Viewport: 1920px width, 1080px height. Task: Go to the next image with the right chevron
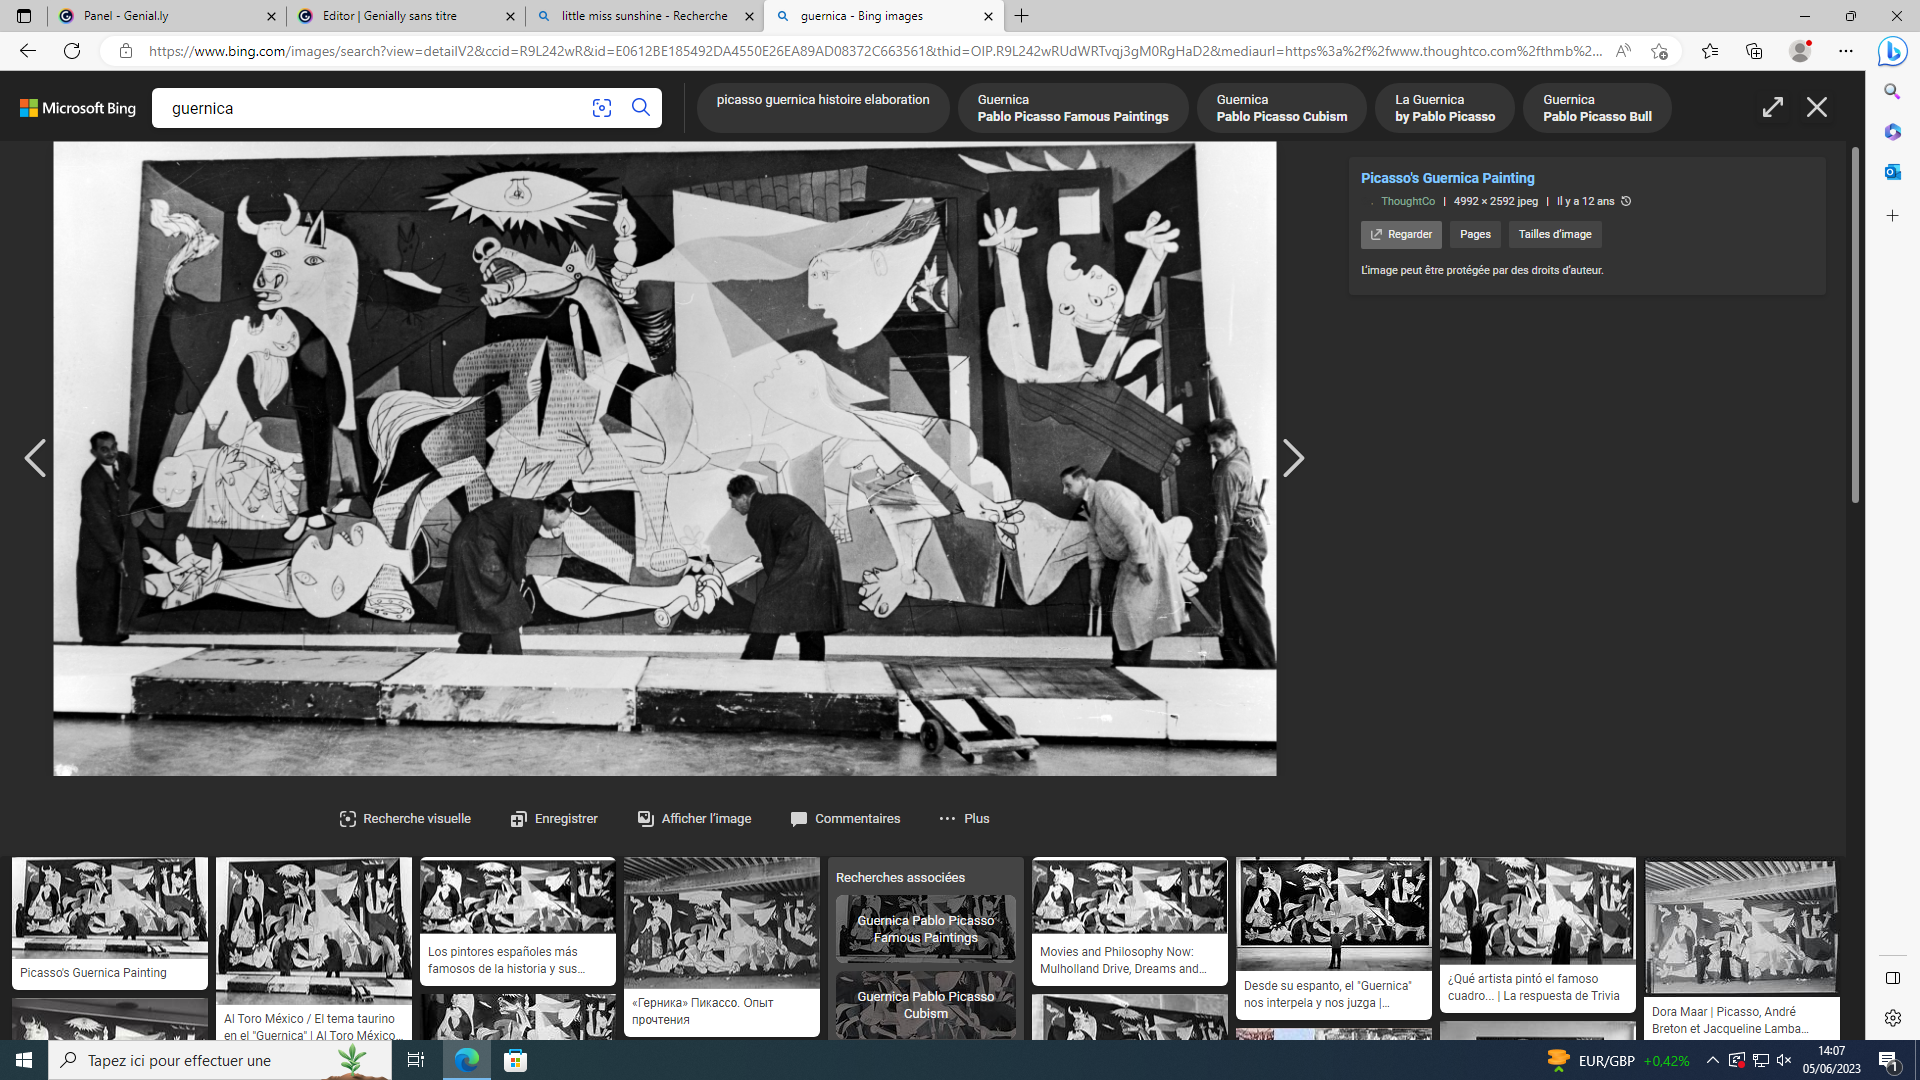pos(1293,458)
